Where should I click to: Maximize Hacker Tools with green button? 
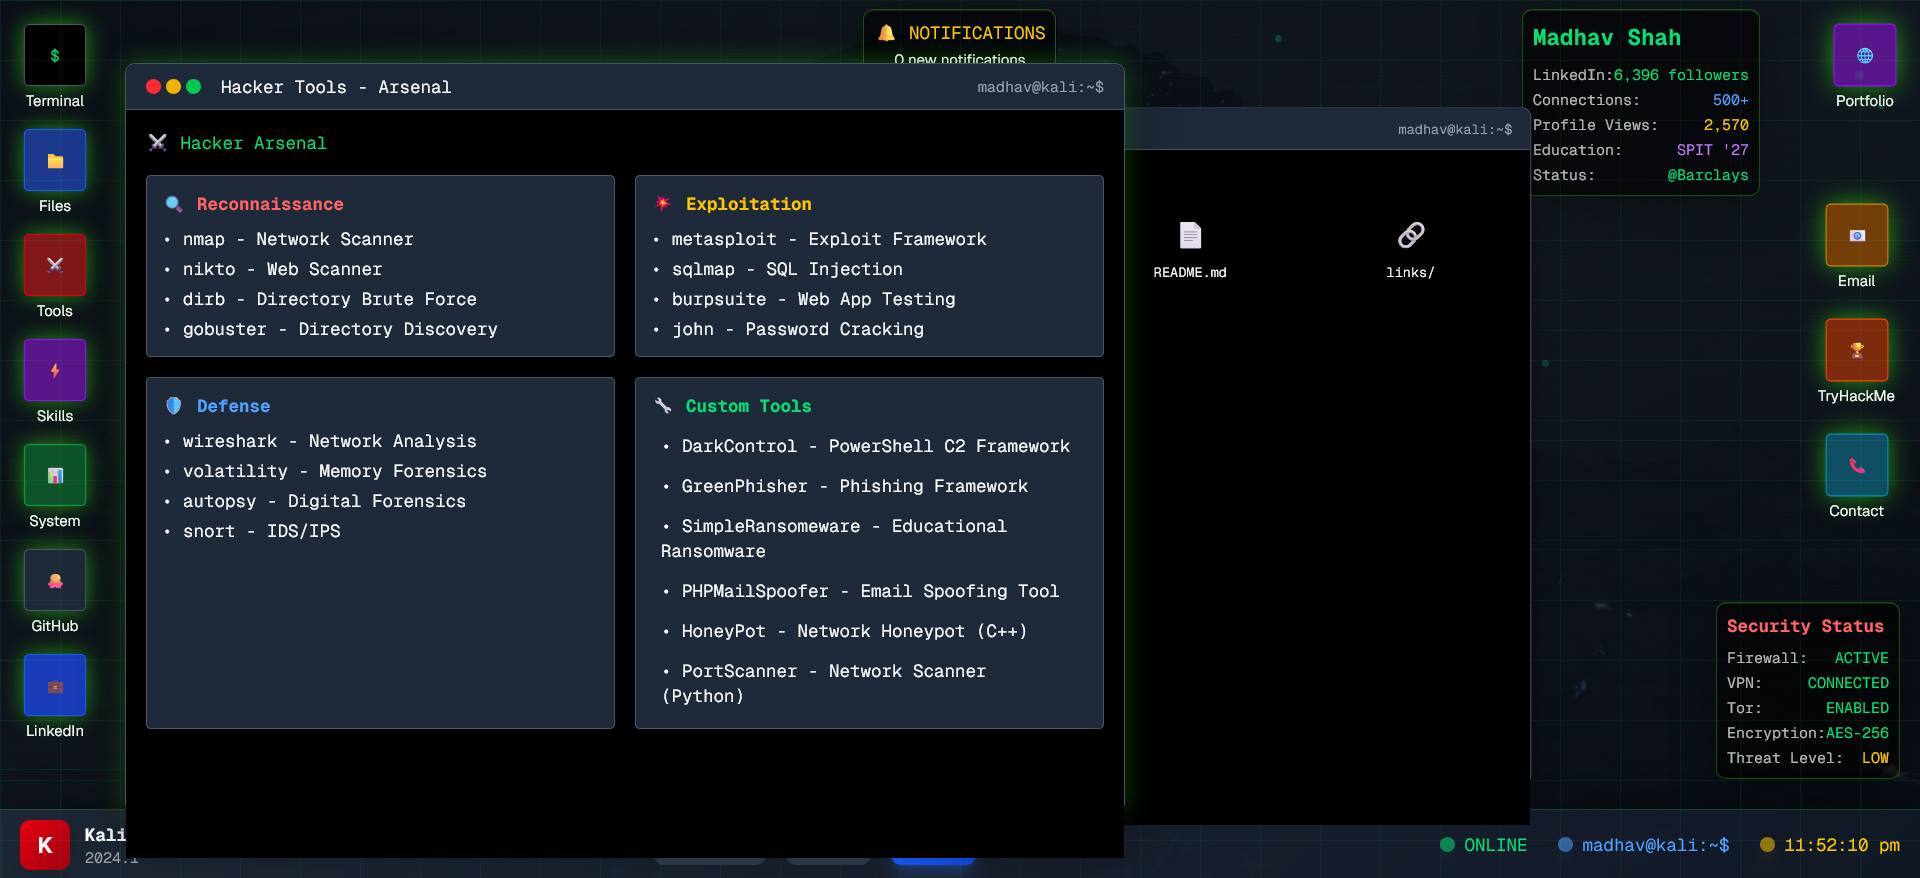(194, 87)
